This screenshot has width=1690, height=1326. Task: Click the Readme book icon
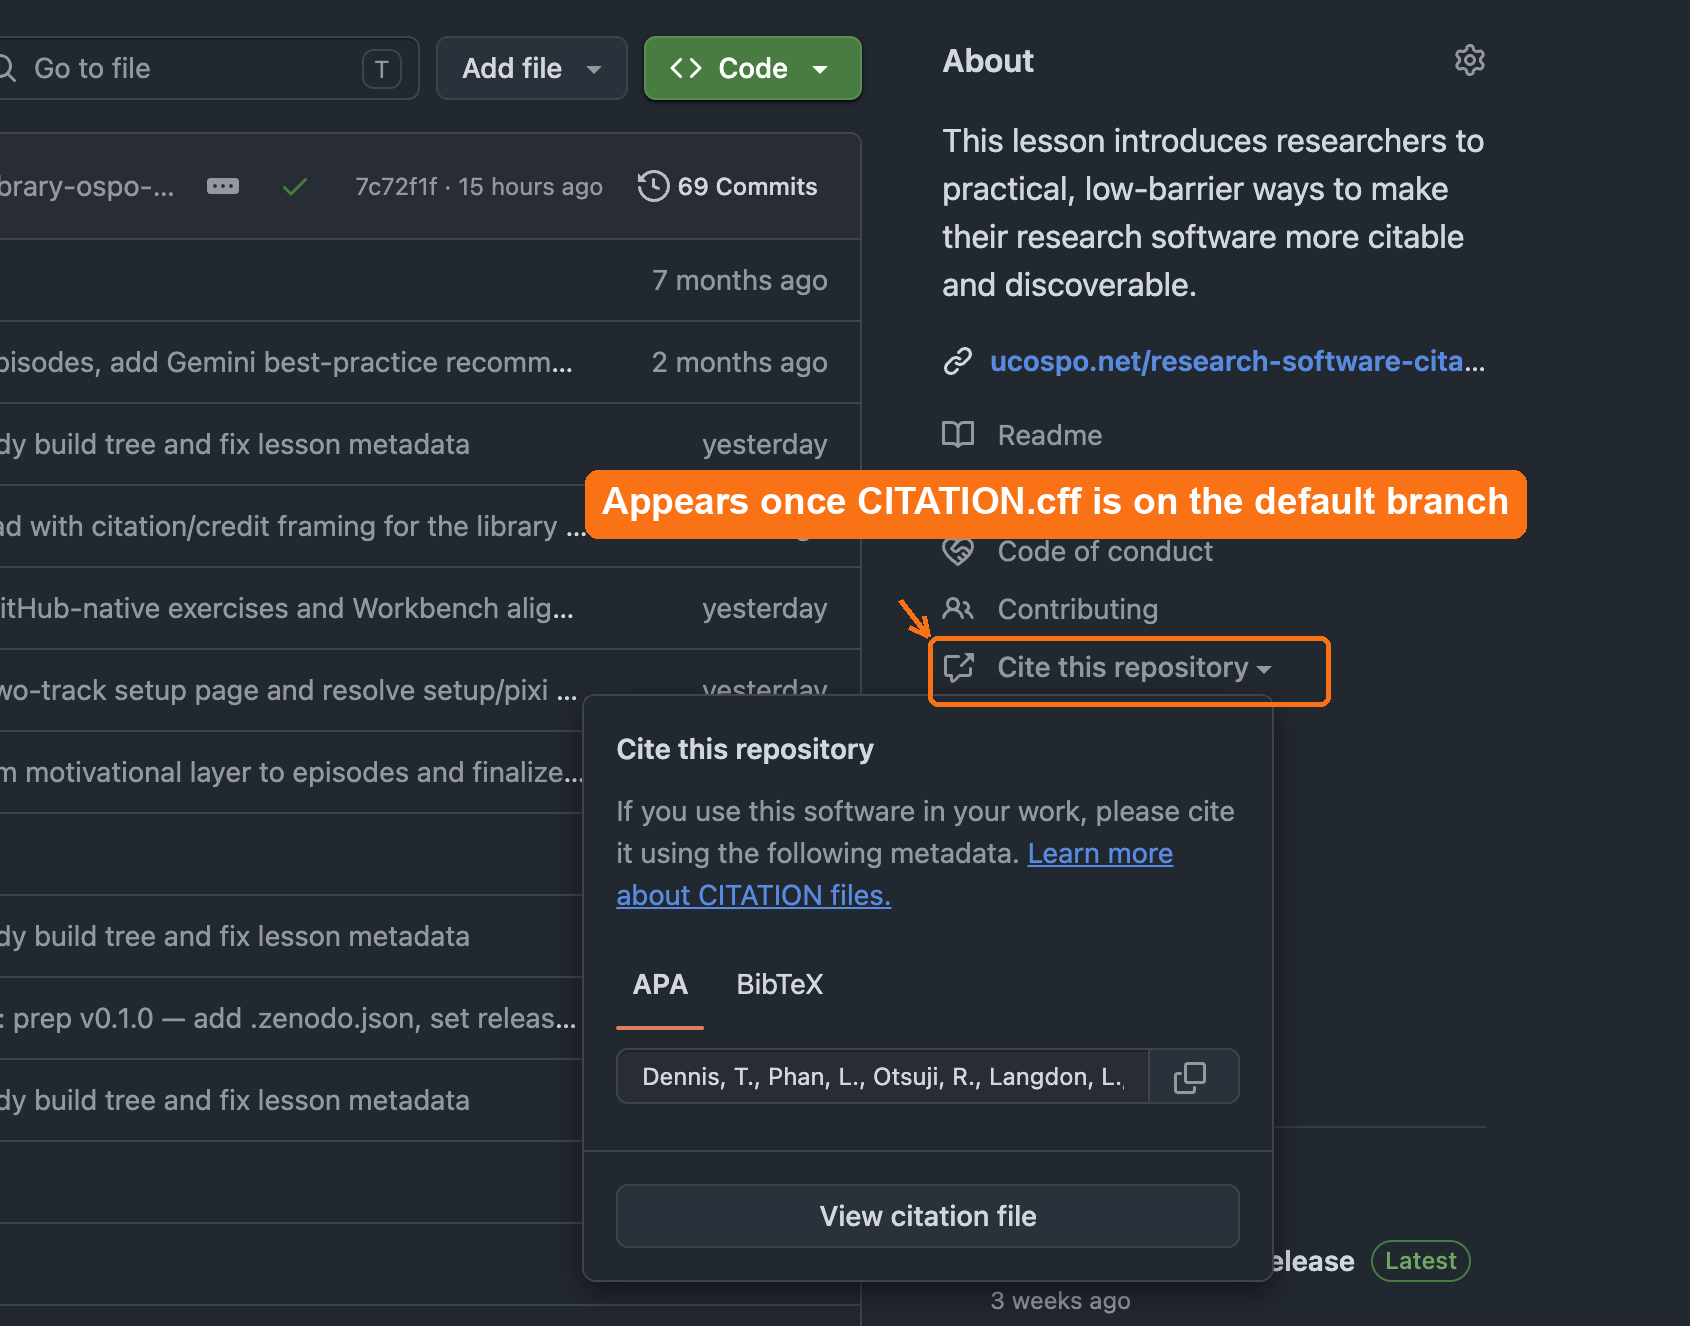pyautogui.click(x=958, y=435)
